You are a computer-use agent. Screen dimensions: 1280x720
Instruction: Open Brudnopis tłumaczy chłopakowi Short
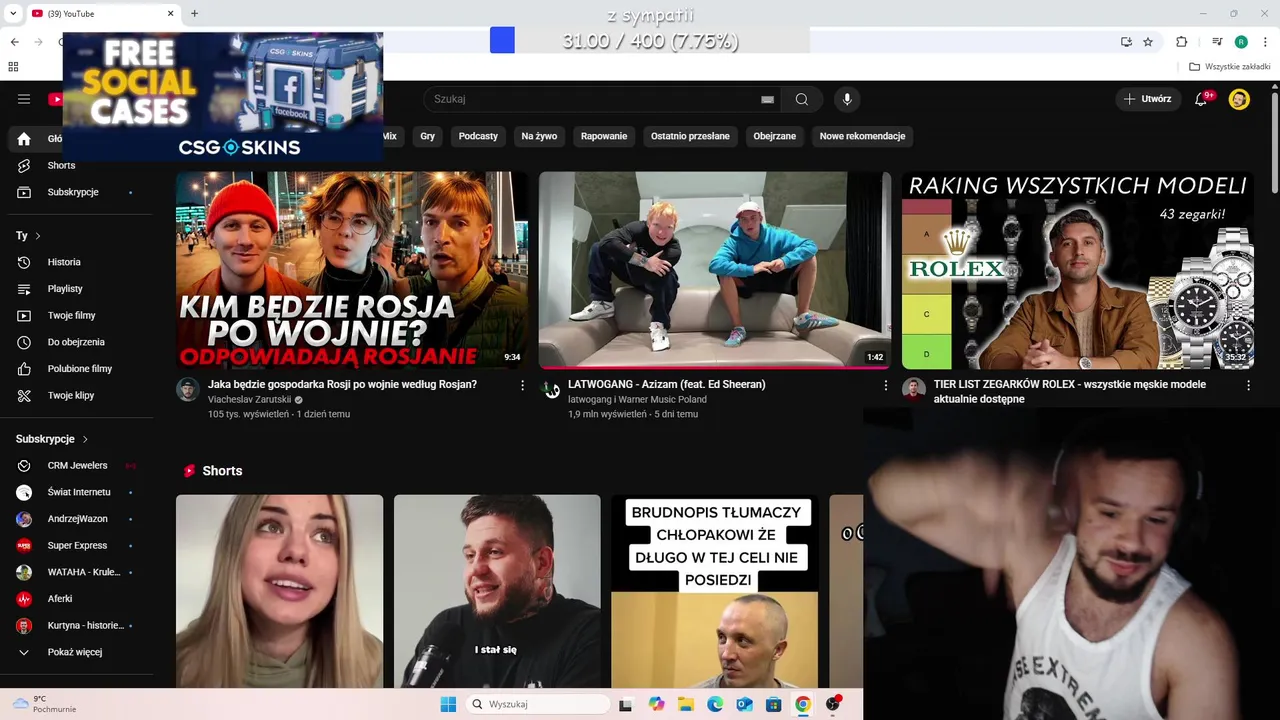click(714, 591)
